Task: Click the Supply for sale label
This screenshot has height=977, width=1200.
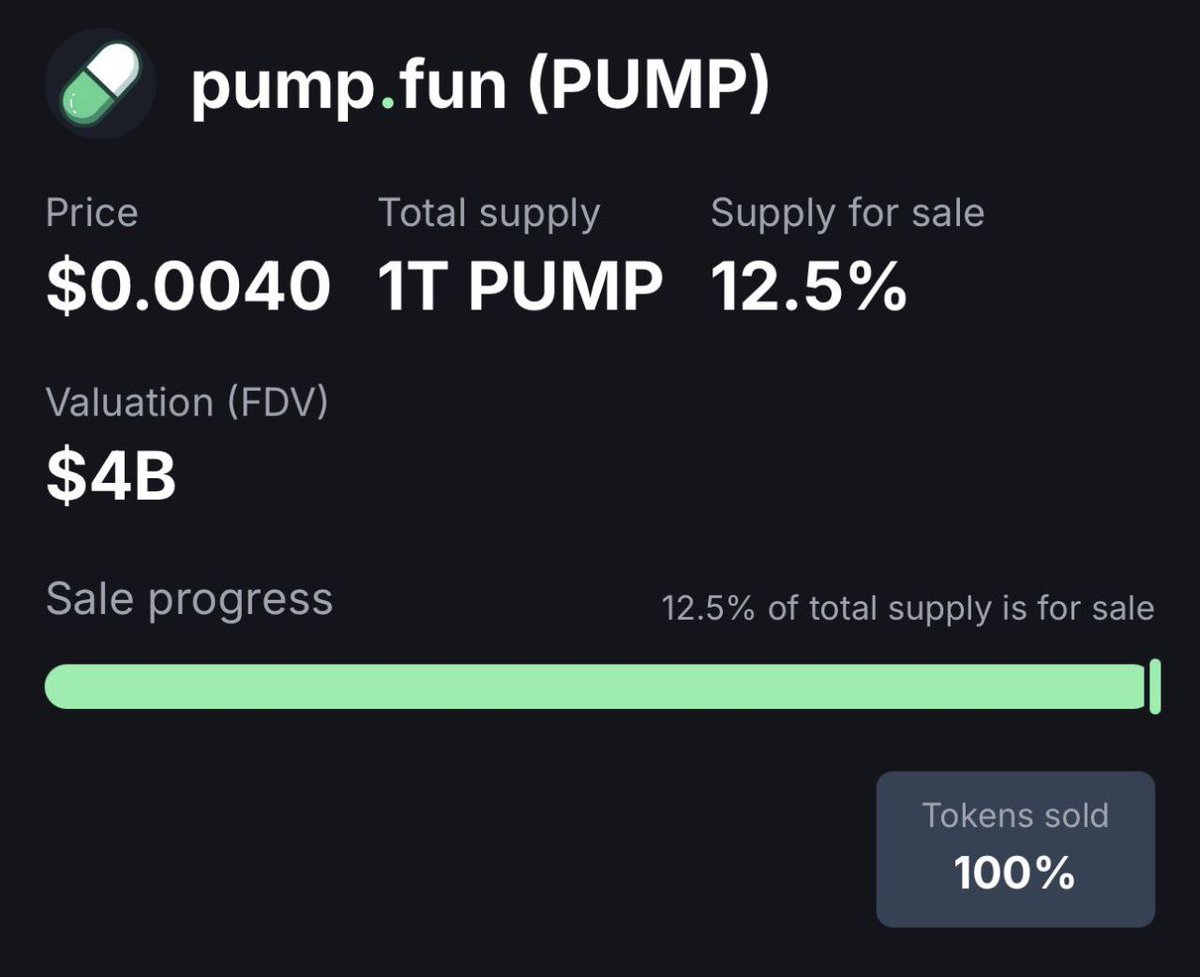Action: 847,214
